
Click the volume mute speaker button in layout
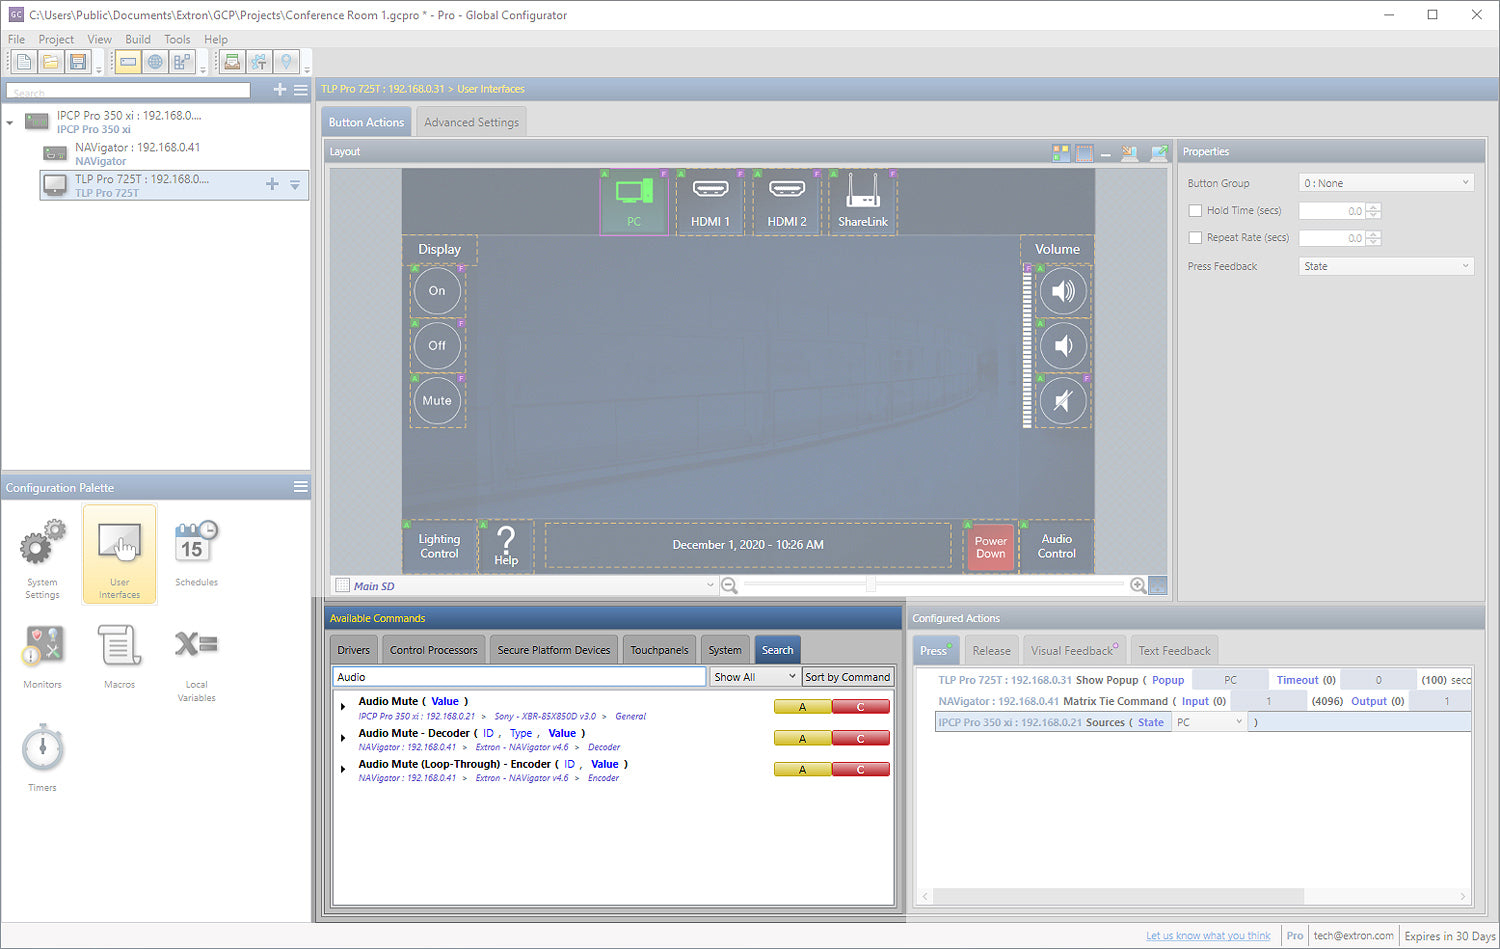pos(1063,401)
